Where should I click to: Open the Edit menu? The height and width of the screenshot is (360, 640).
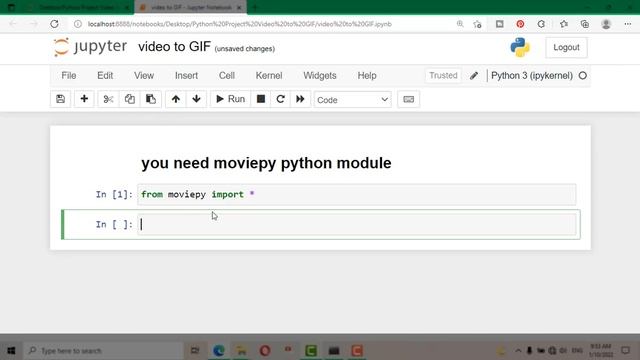click(105, 76)
